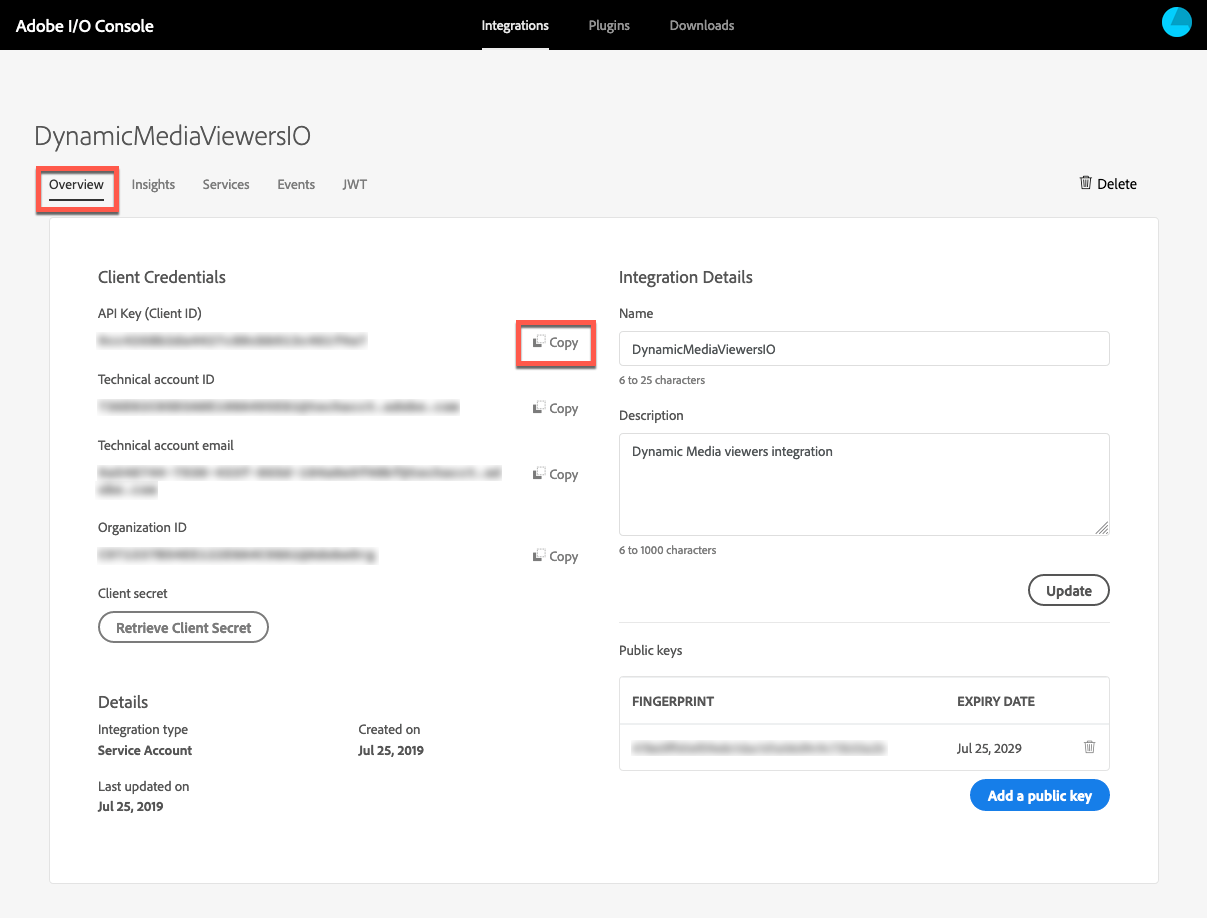Open Downloads in the top navigation

[x=702, y=25]
